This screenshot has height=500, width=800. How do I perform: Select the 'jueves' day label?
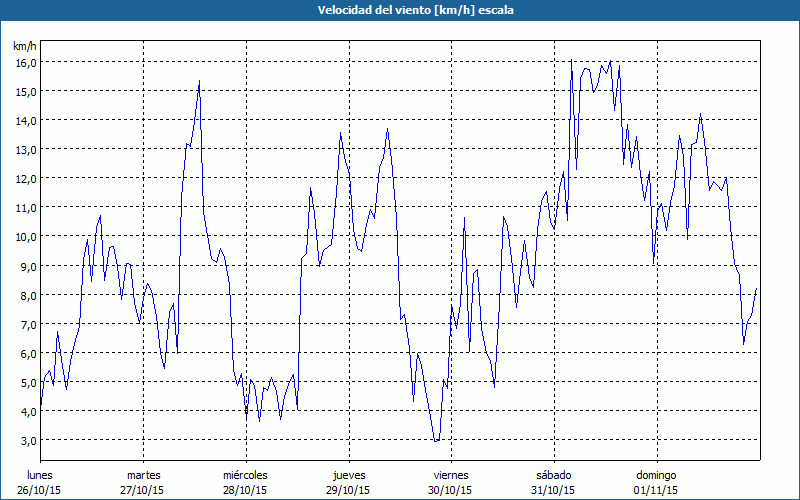click(348, 475)
